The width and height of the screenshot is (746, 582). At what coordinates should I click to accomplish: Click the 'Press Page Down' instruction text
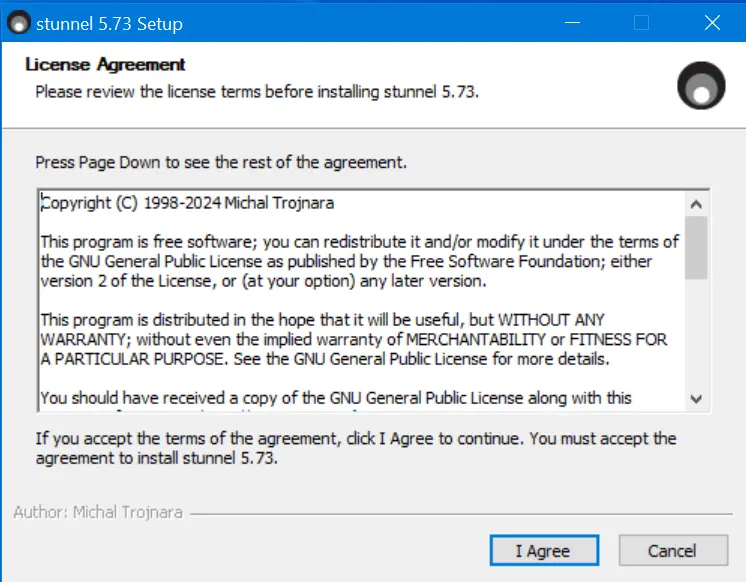click(221, 162)
